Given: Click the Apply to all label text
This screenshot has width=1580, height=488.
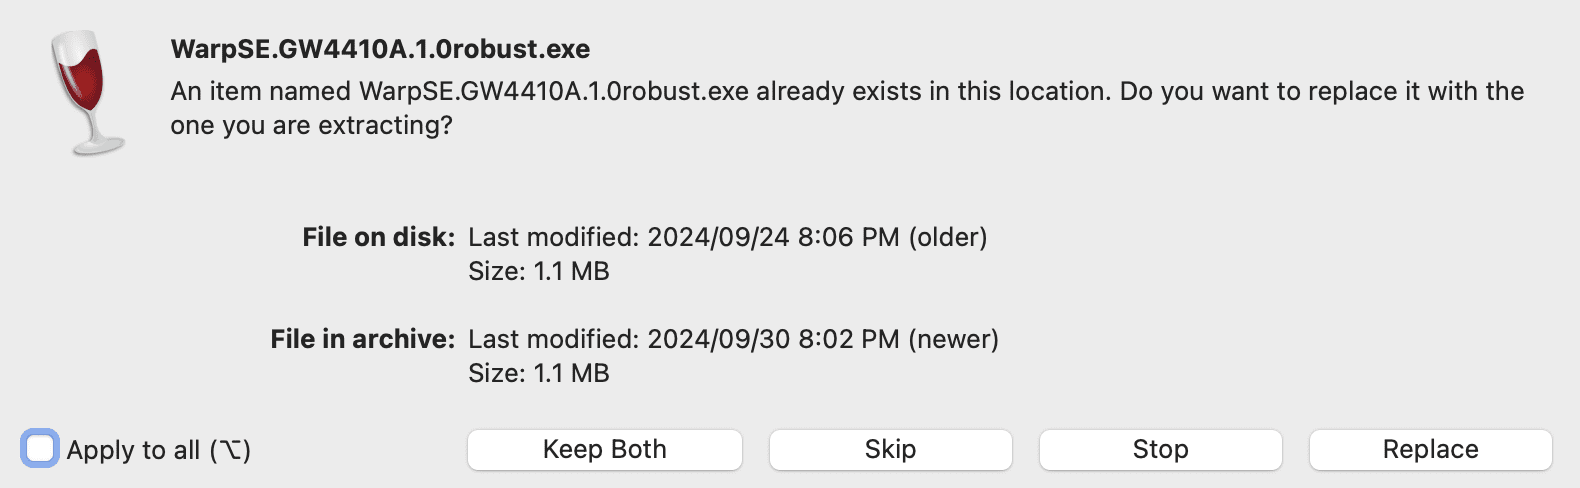Looking at the screenshot, I should [133, 450].
